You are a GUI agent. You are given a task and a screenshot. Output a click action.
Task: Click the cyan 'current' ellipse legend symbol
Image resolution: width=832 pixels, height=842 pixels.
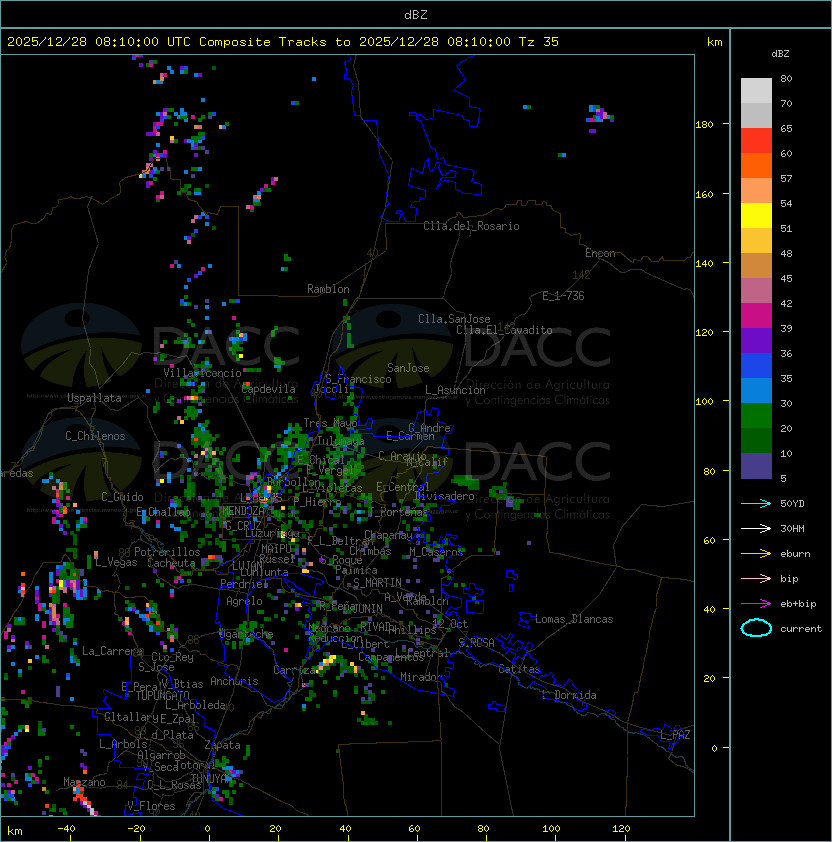(x=756, y=628)
